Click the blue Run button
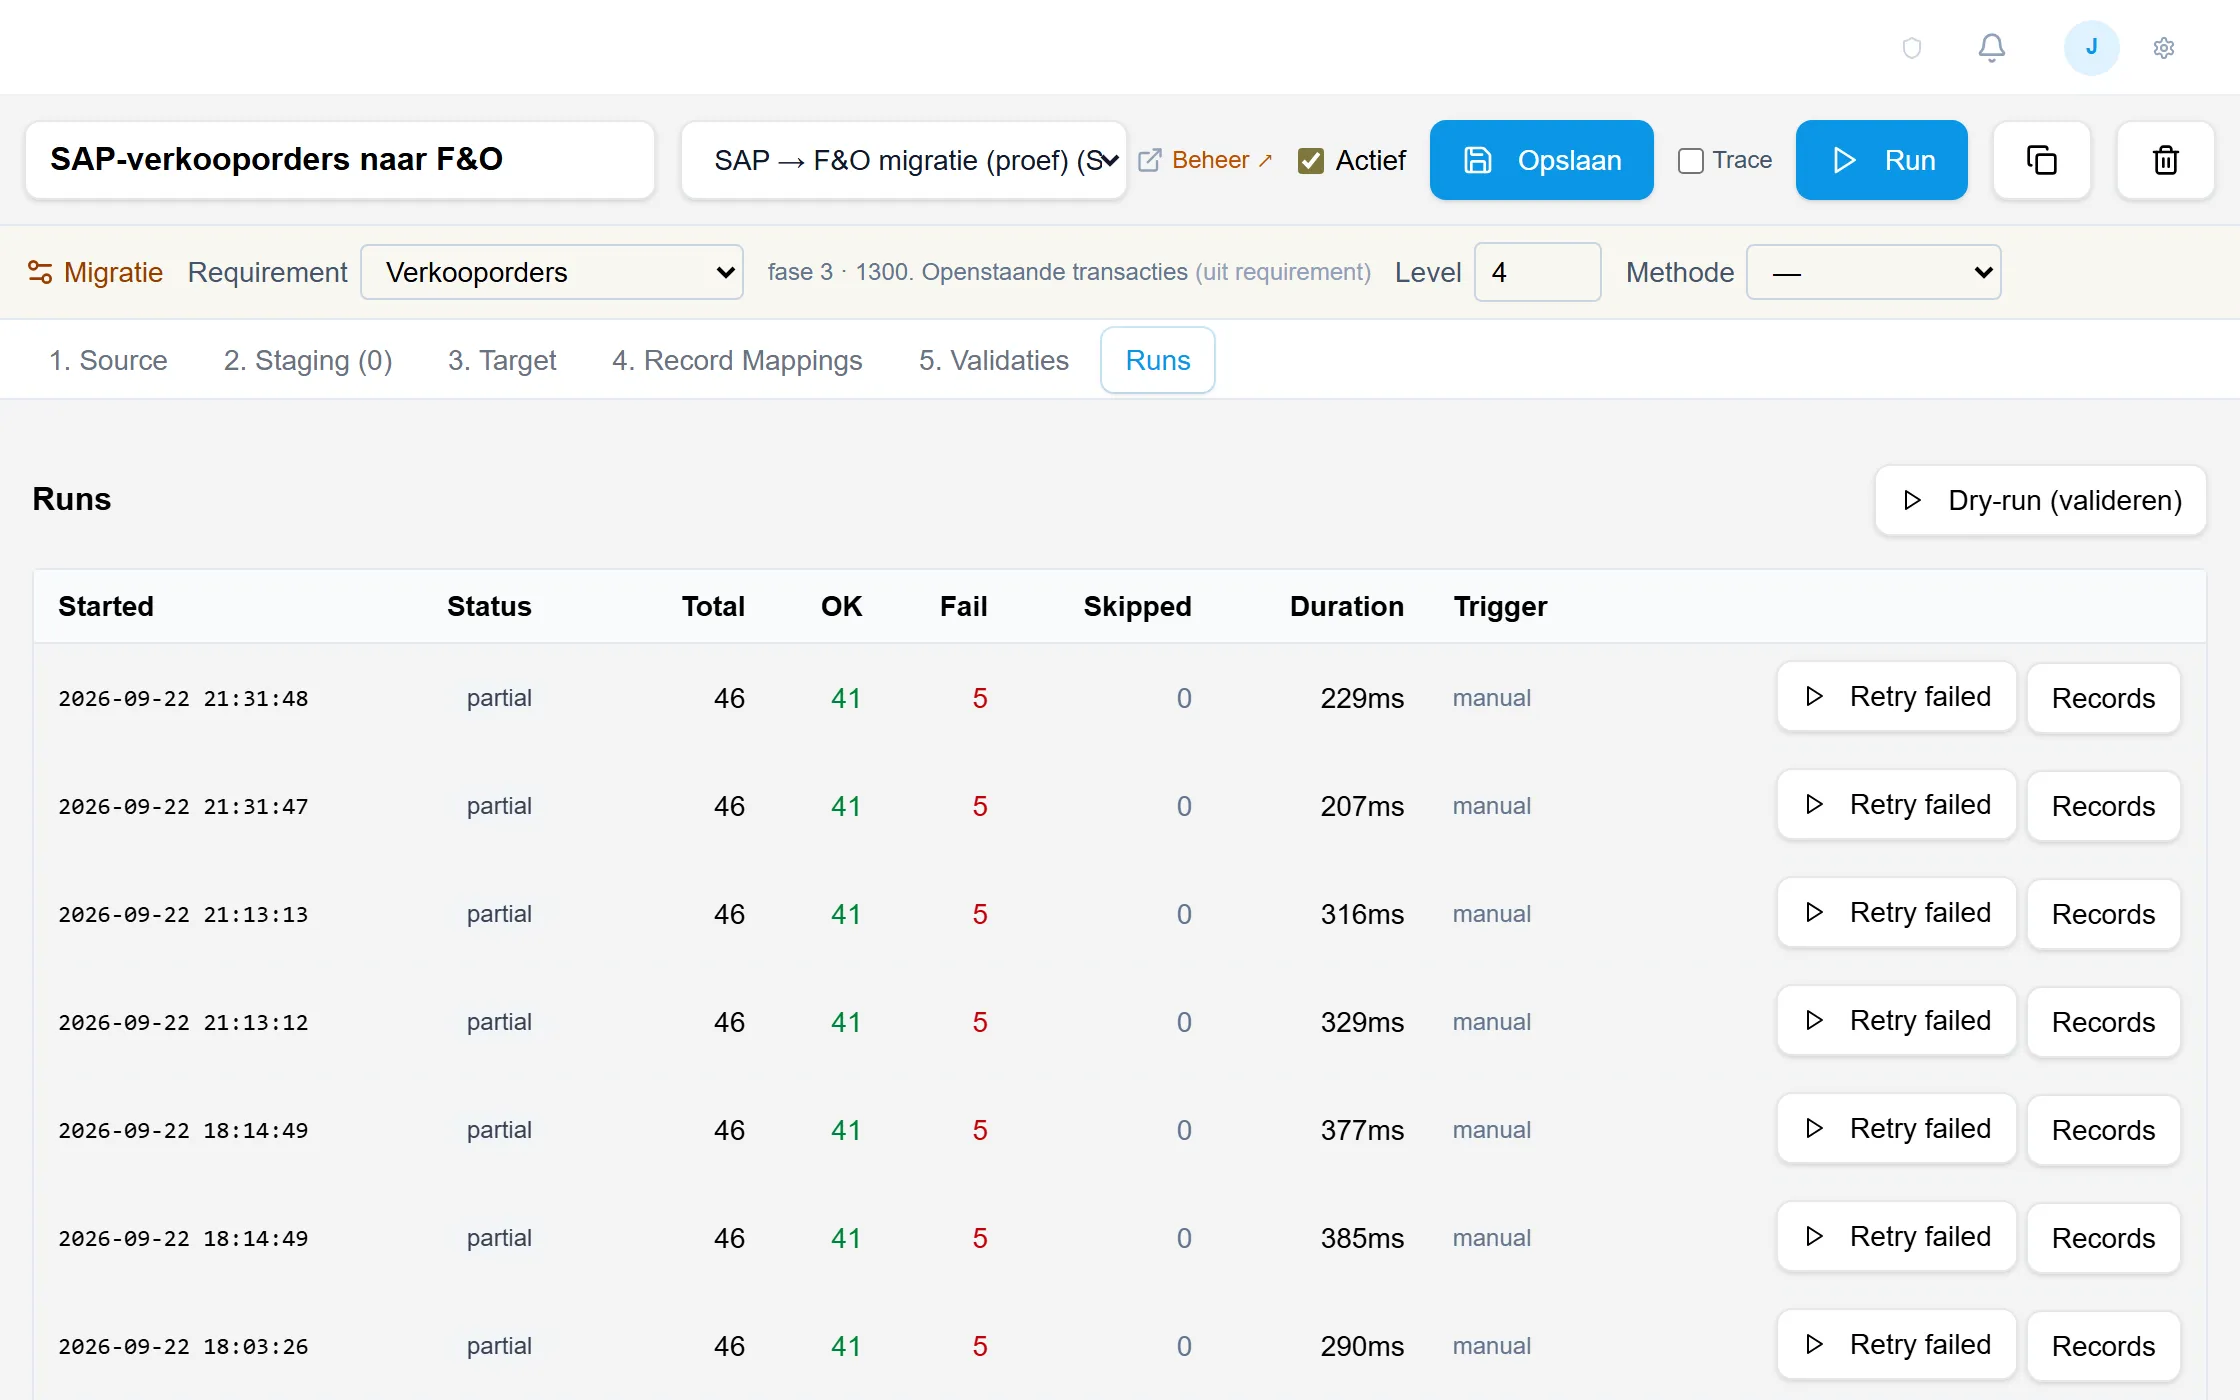2240x1400 pixels. point(1881,160)
